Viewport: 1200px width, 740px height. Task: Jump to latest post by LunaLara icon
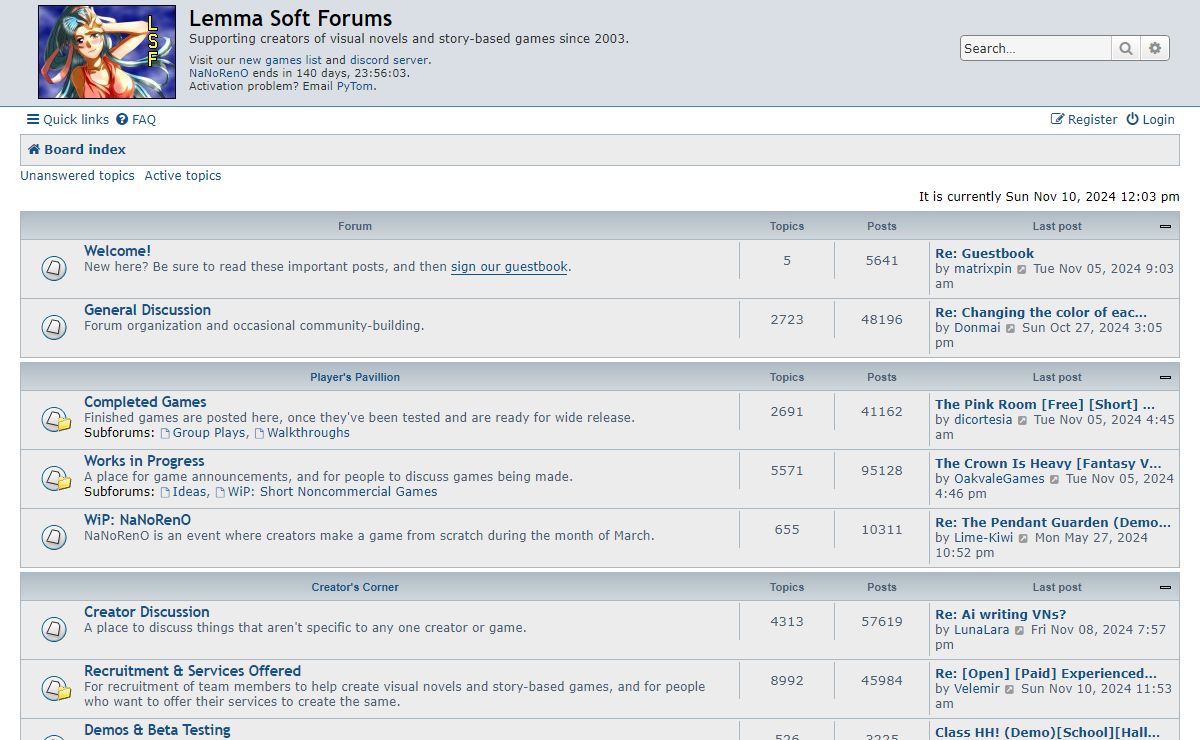tap(1020, 631)
